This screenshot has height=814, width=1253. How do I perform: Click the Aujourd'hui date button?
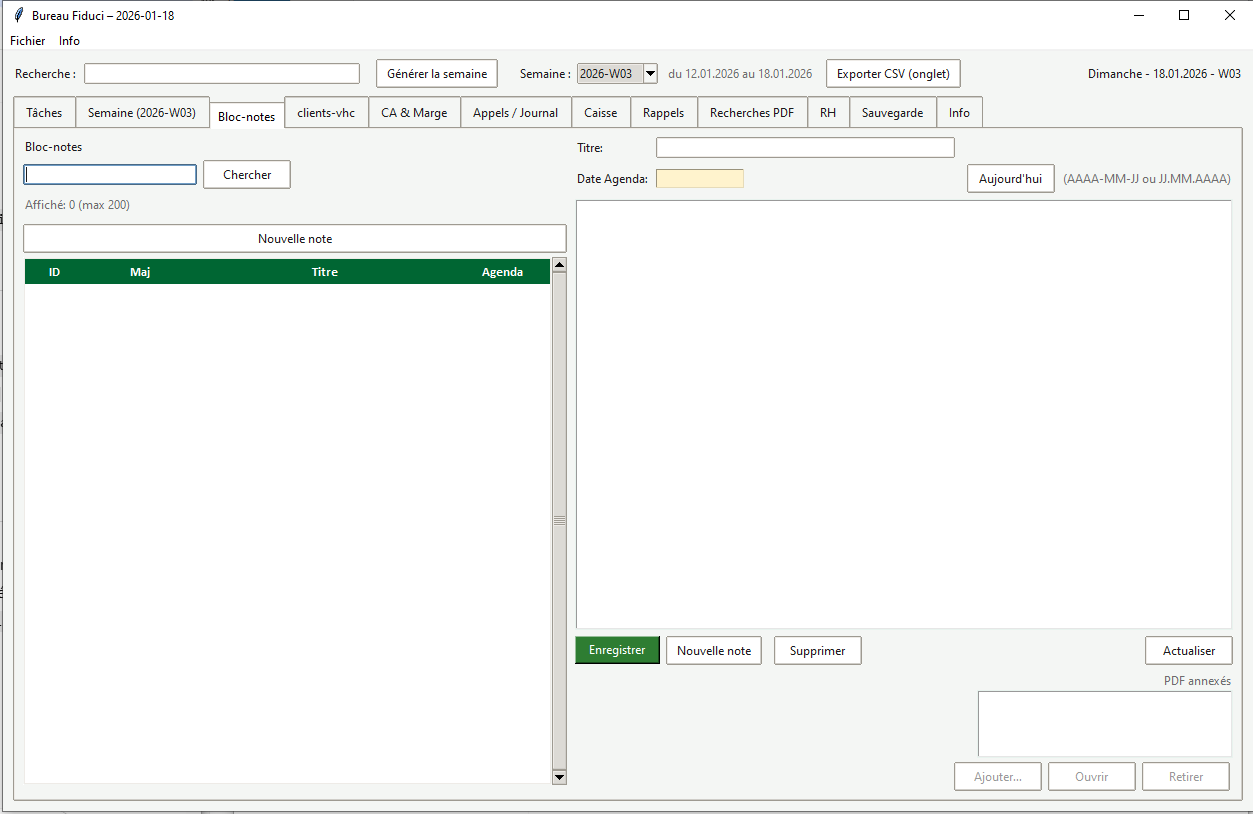[x=1010, y=179]
